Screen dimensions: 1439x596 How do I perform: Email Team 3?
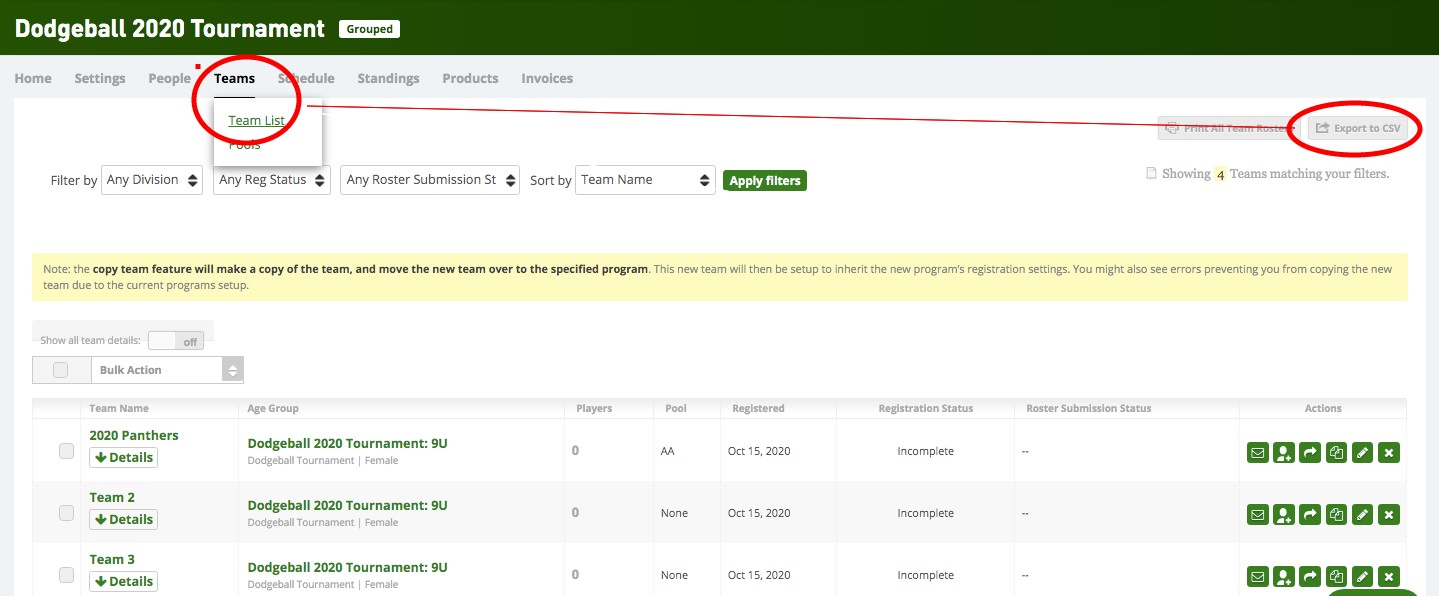coord(1257,576)
